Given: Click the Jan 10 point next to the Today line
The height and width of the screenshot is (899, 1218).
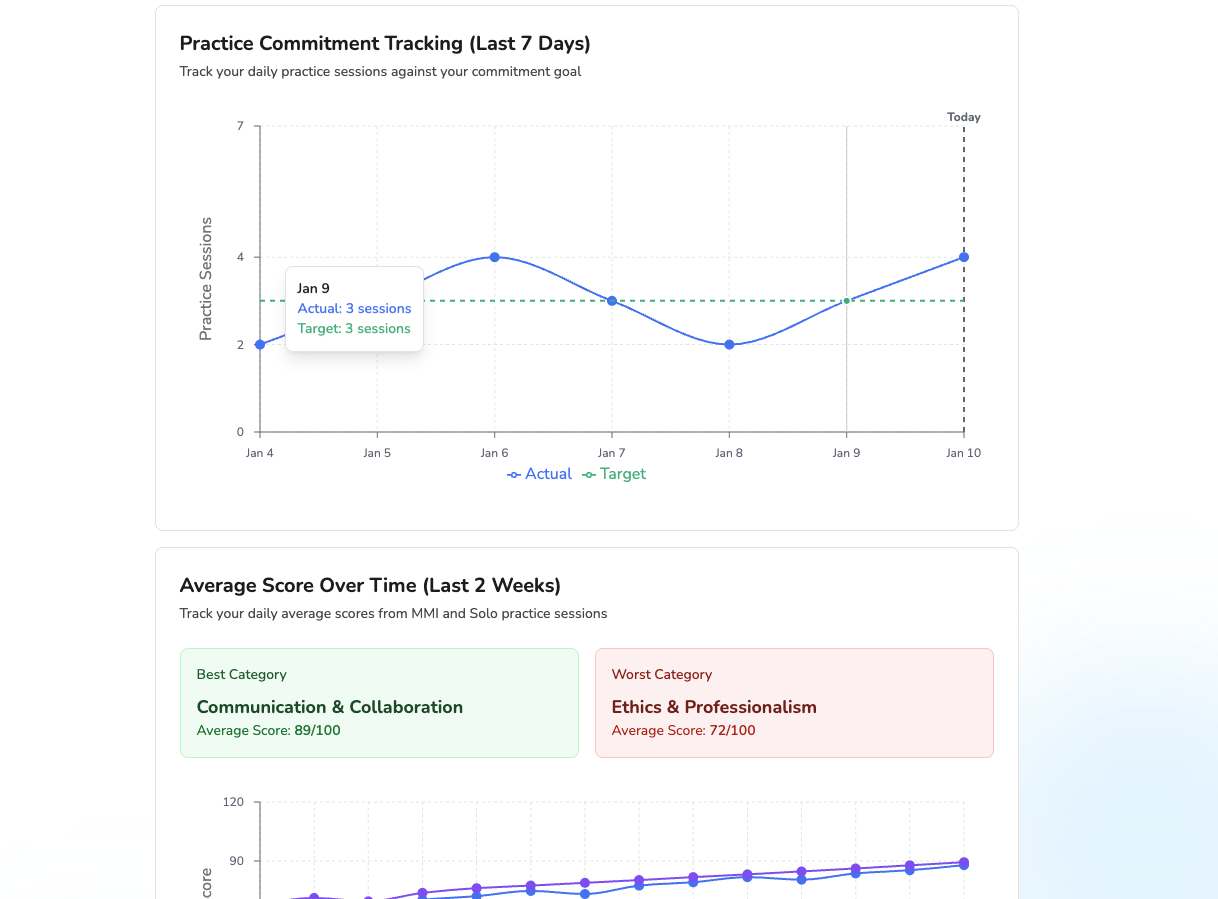Looking at the screenshot, I should click(x=963, y=257).
